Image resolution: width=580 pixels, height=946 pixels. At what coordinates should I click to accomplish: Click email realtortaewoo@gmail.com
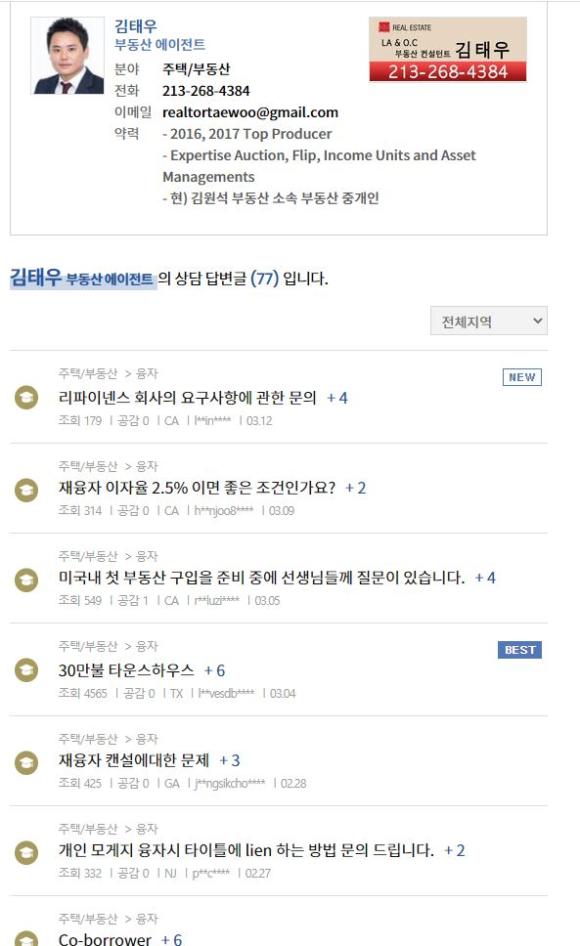tap(250, 112)
